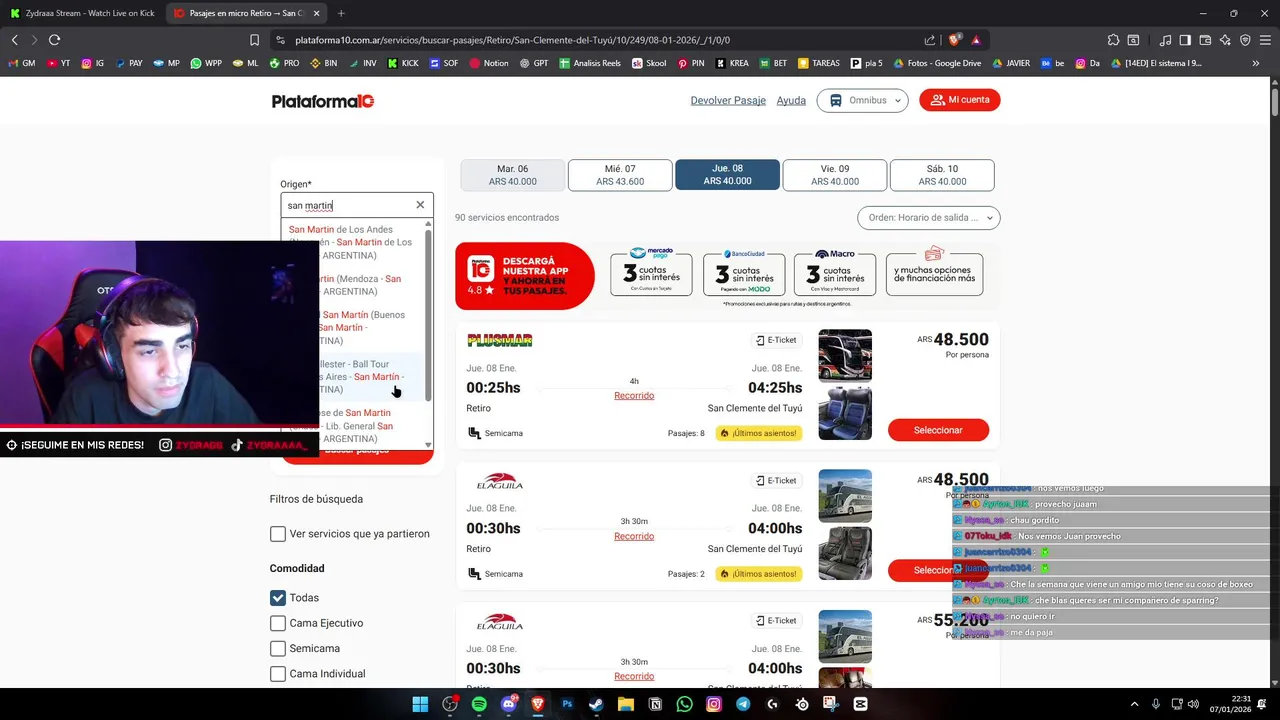Click E-Ticket badge on Plusmar service

[x=777, y=341]
